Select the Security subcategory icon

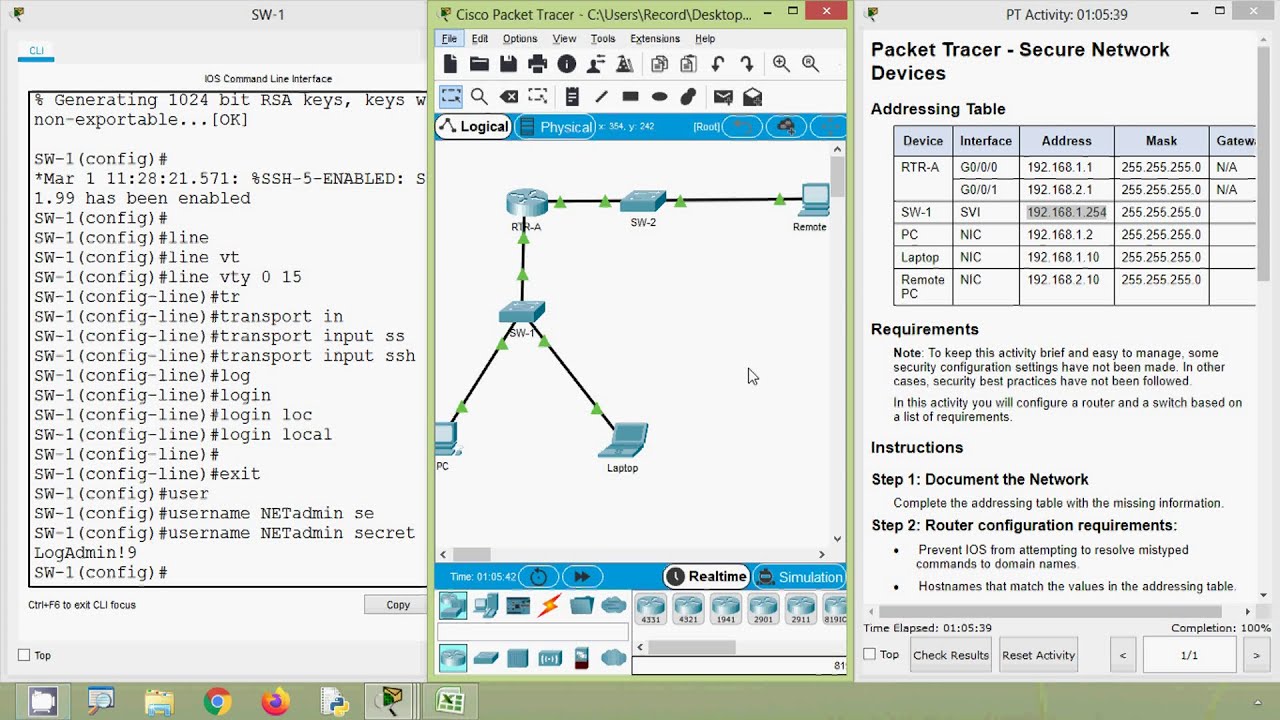[x=582, y=658]
